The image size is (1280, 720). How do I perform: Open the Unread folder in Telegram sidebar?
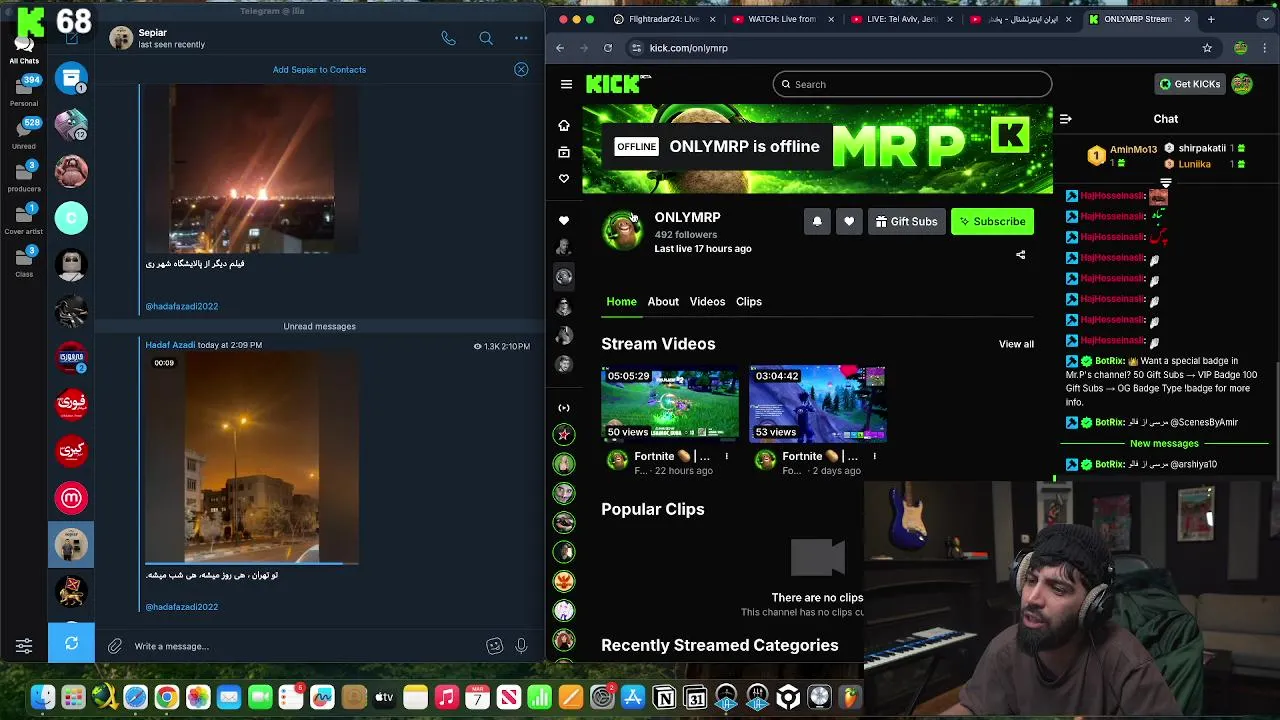24,133
